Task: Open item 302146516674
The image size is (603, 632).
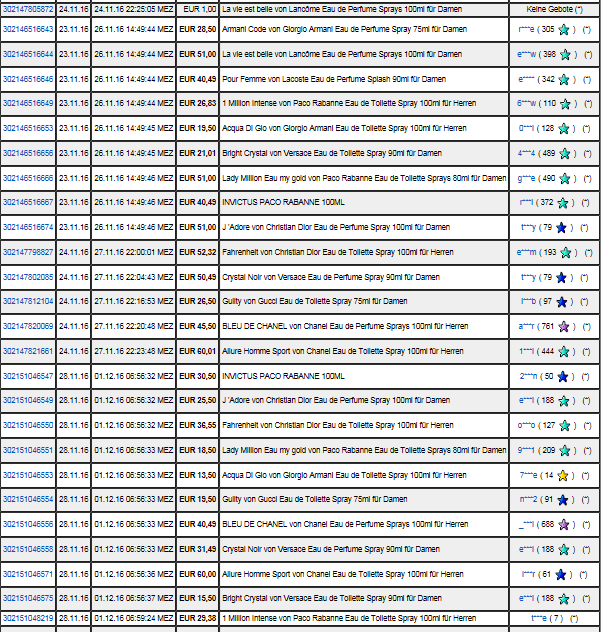Action: click(x=28, y=227)
